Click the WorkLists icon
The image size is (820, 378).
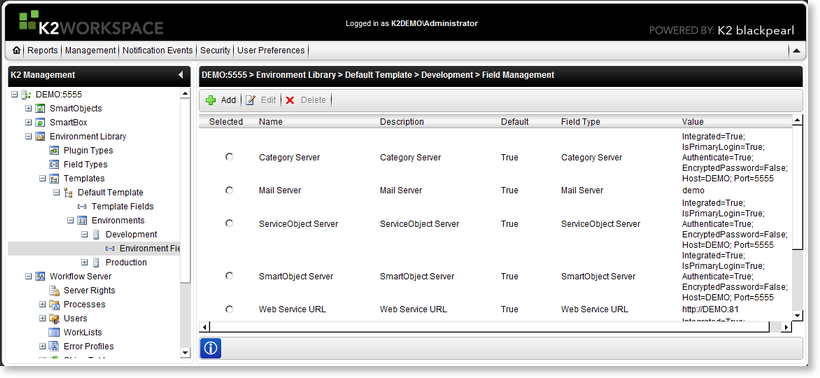point(54,333)
